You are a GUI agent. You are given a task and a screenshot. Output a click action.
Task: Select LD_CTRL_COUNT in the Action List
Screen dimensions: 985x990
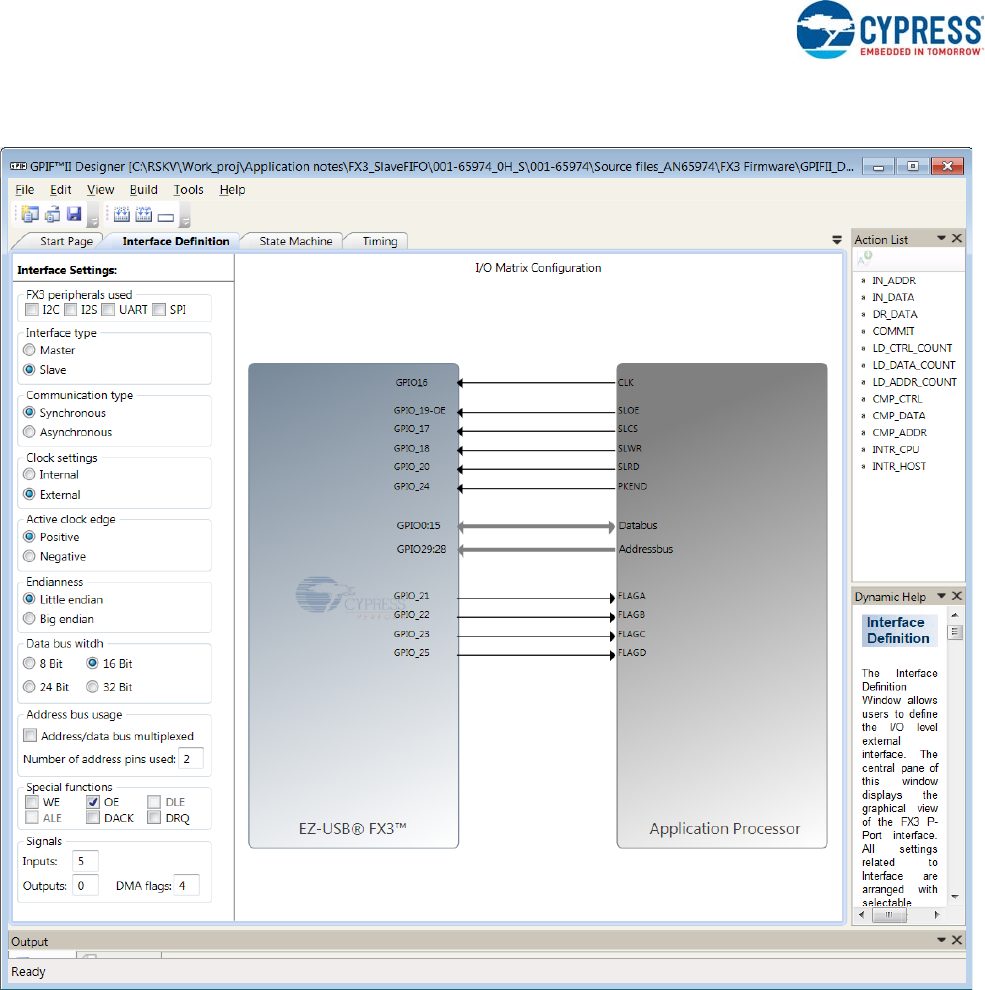point(912,348)
